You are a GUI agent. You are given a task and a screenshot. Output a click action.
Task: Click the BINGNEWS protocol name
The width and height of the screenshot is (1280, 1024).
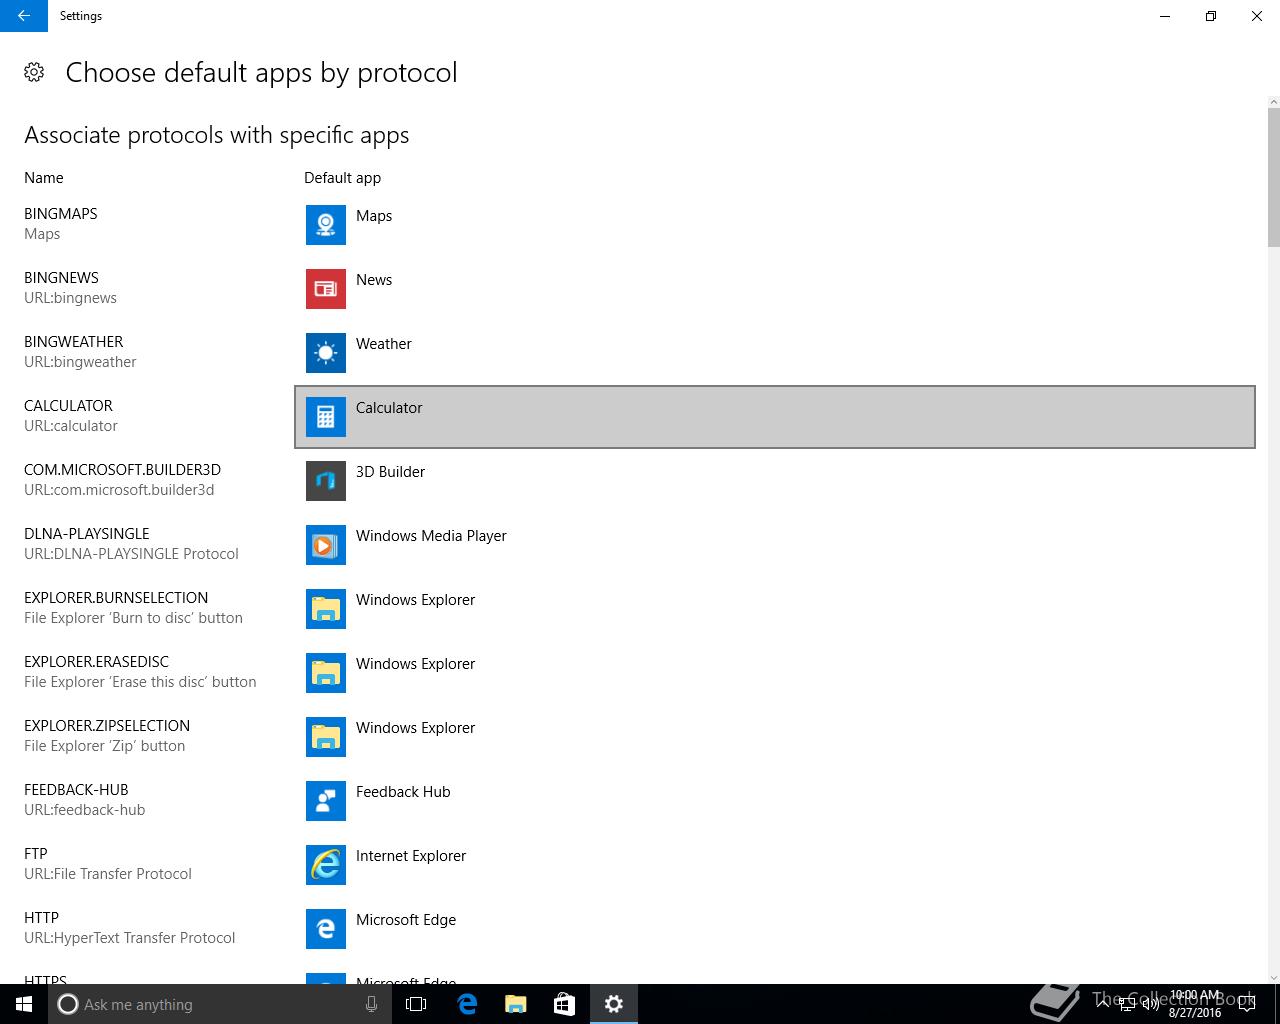coord(62,278)
